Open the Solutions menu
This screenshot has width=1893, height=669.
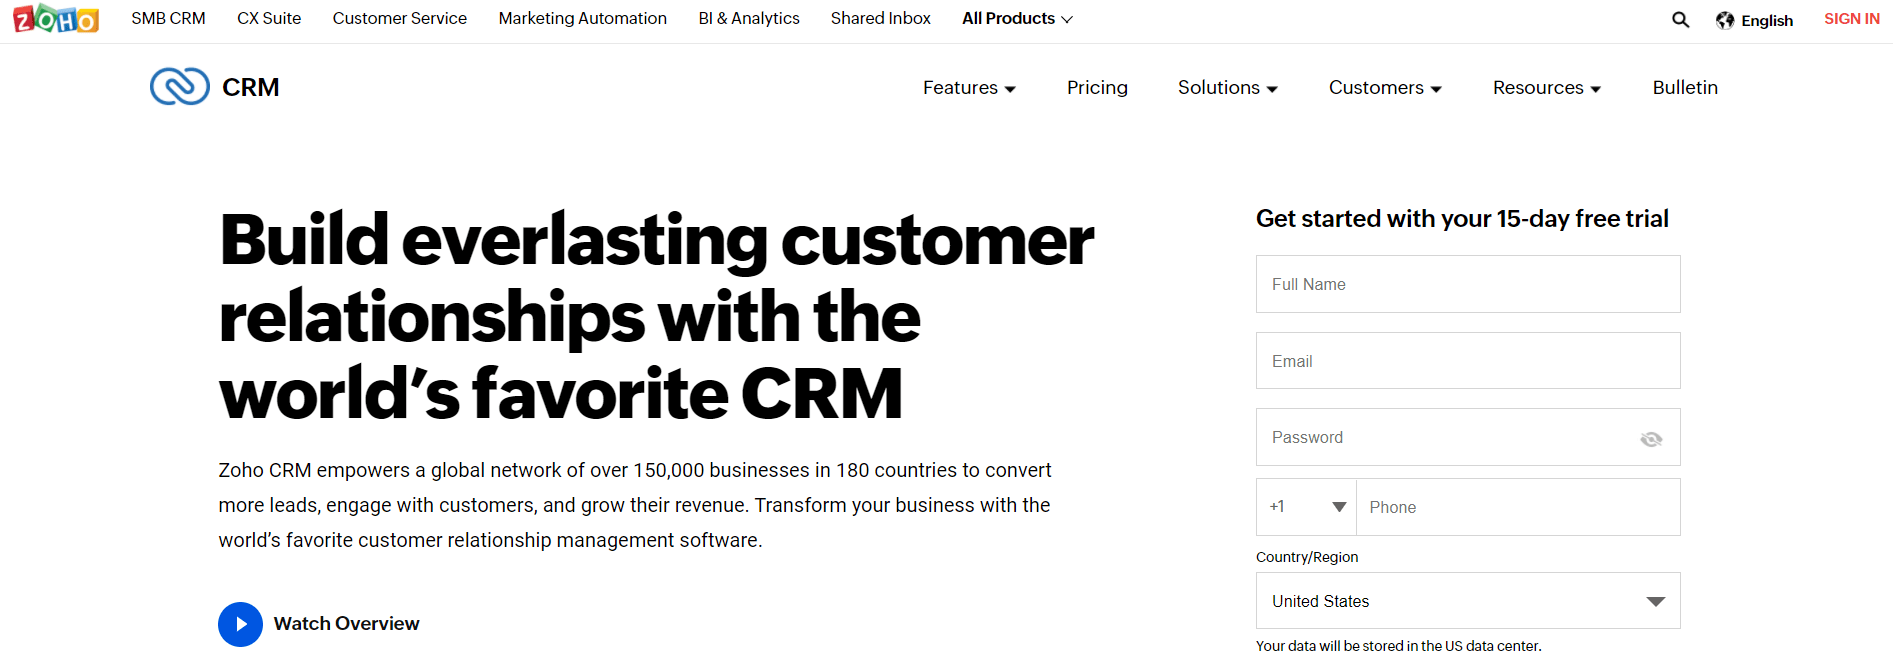1227,88
